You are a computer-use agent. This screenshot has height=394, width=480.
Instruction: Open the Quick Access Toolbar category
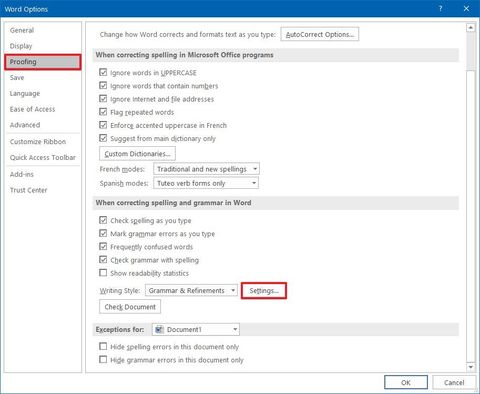tap(43, 157)
